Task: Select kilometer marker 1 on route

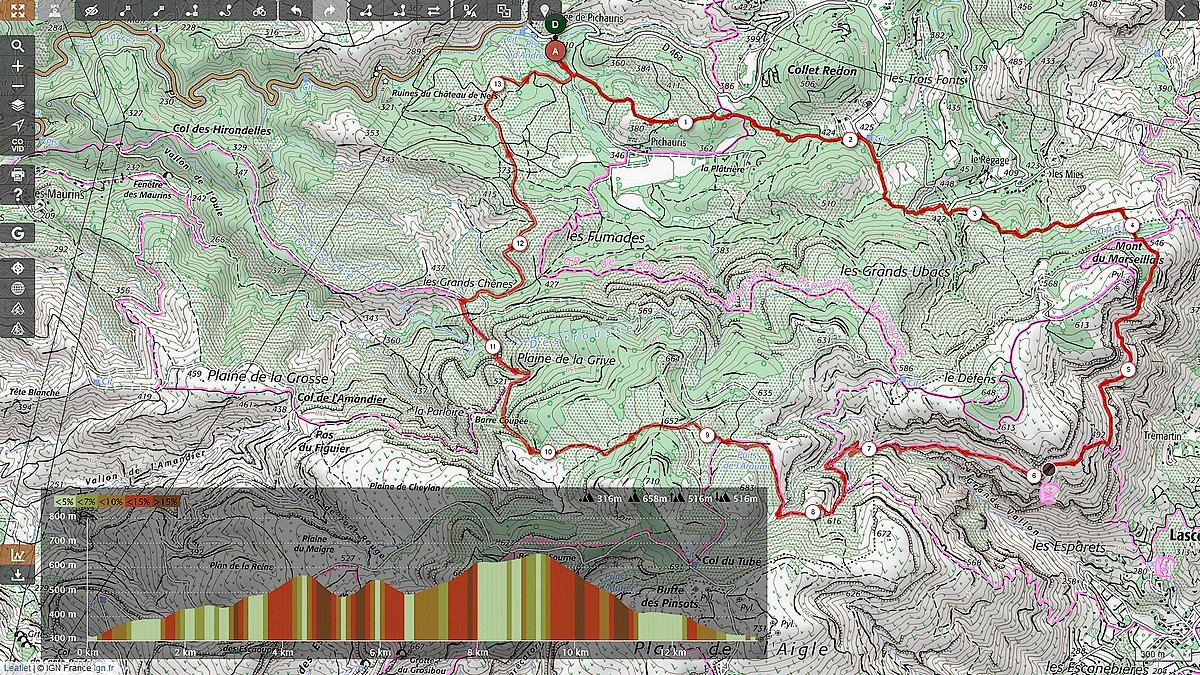Action: click(x=685, y=122)
